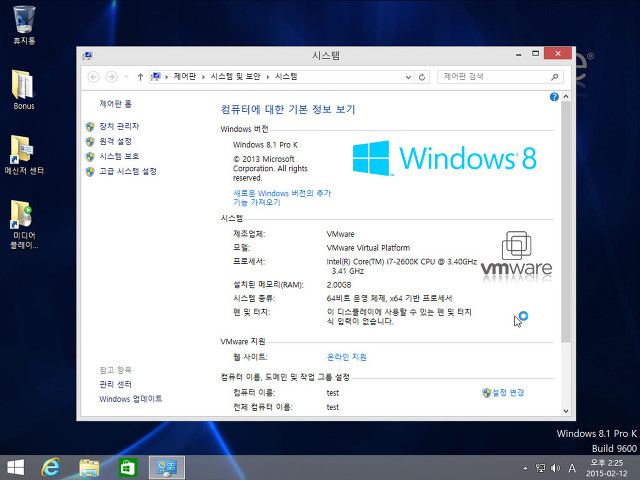Open the Start menu button
The image size is (640, 480).
[x=16, y=468]
